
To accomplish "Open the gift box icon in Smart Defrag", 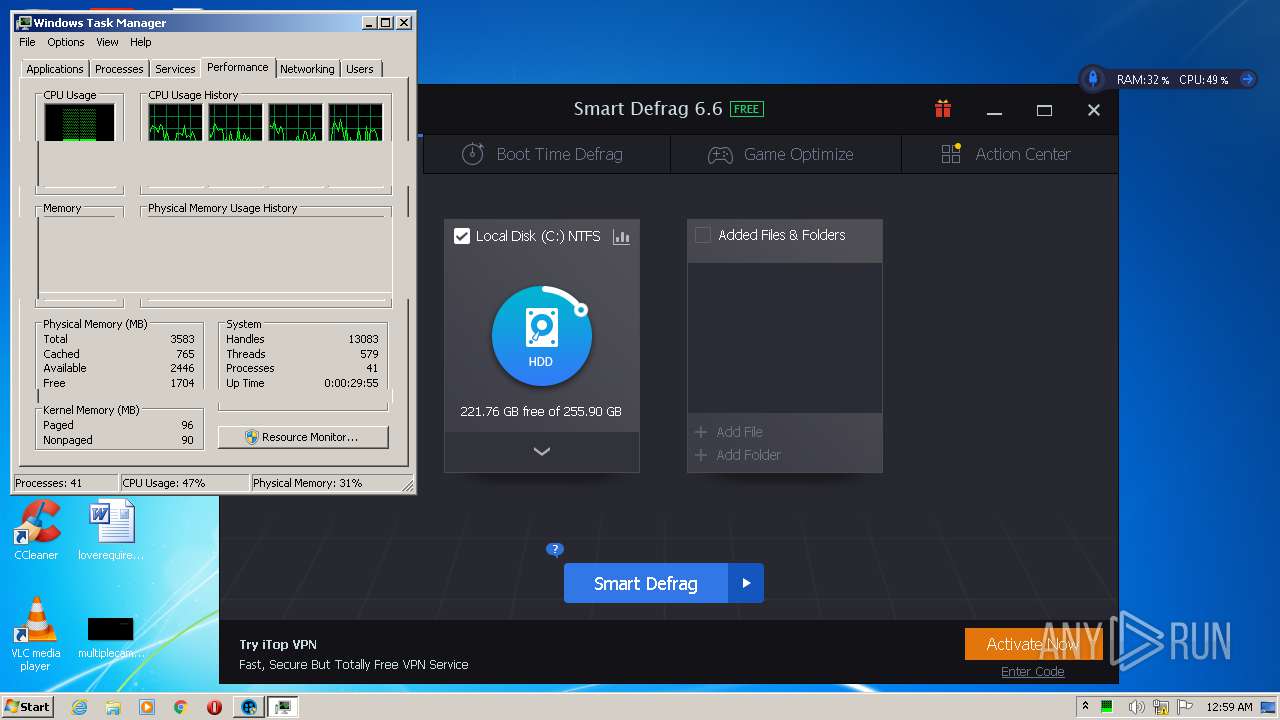I will (x=942, y=109).
